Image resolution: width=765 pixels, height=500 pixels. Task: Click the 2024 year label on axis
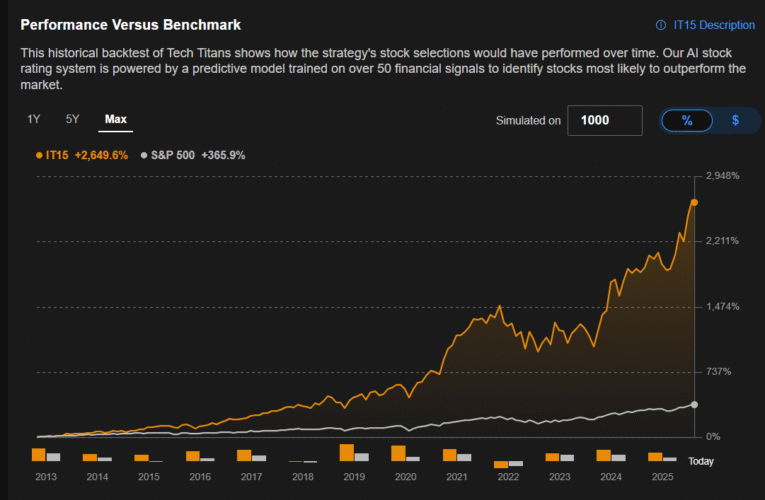point(611,477)
